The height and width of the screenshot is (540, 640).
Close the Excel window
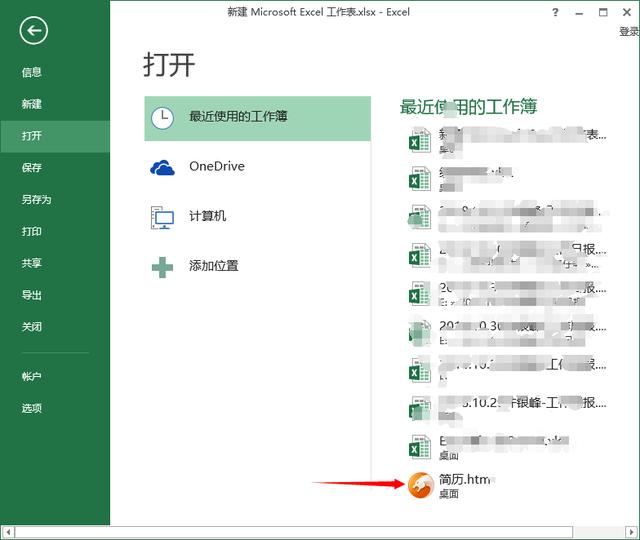627,12
